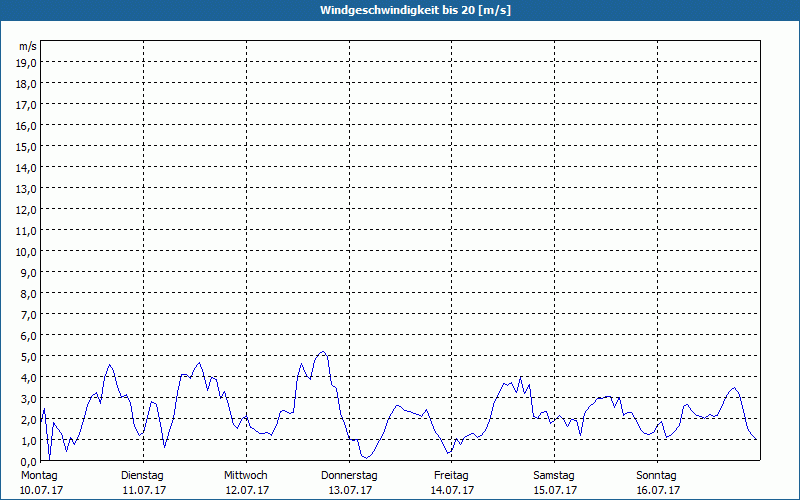
Task: Select the 15,0 y-axis value label
Action: pyautogui.click(x=27, y=146)
